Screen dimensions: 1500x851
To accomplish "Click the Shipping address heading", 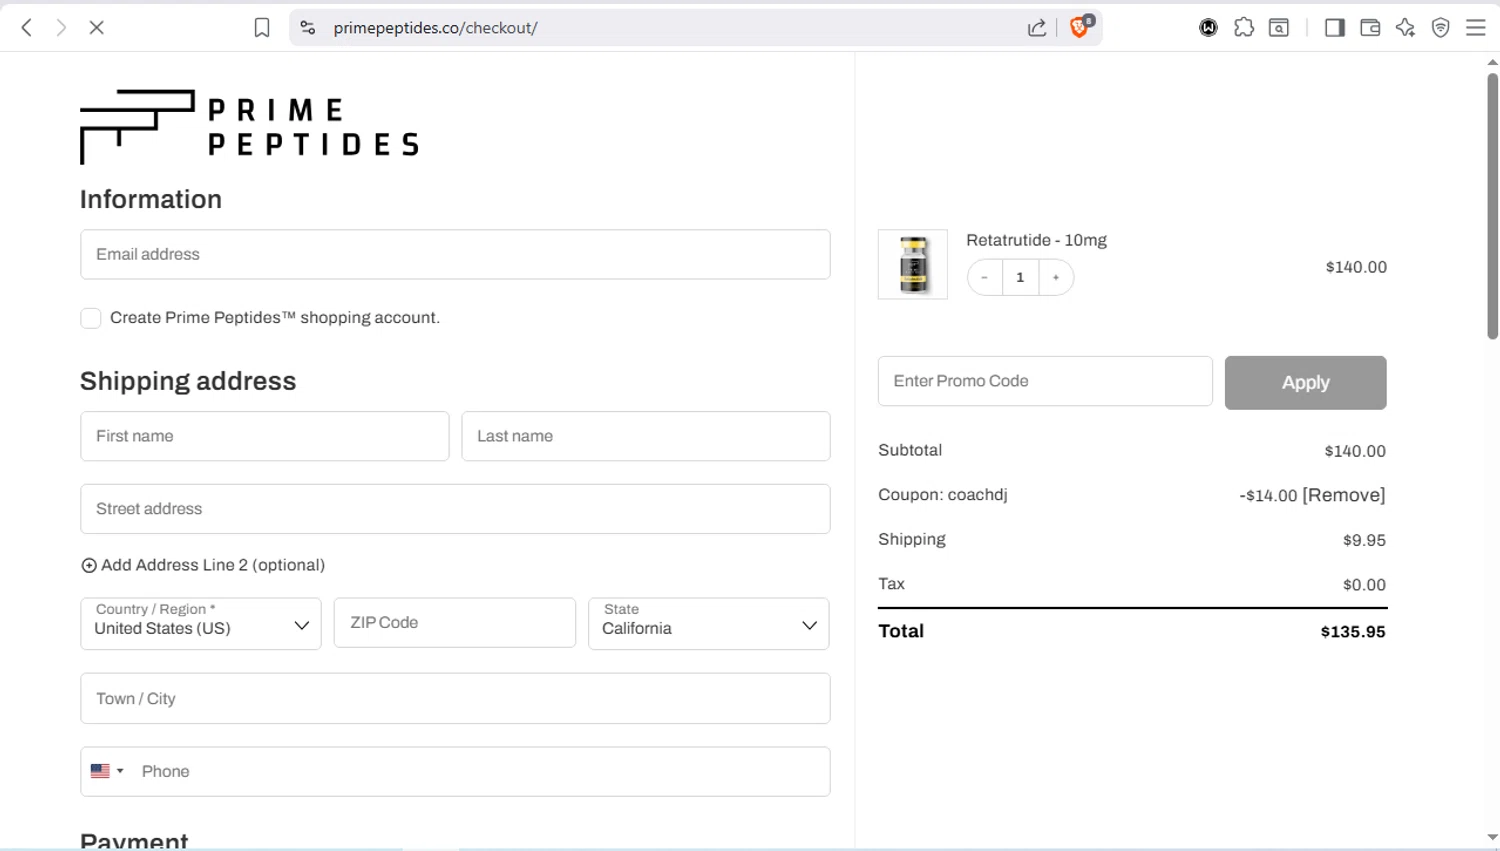I will click(x=188, y=381).
